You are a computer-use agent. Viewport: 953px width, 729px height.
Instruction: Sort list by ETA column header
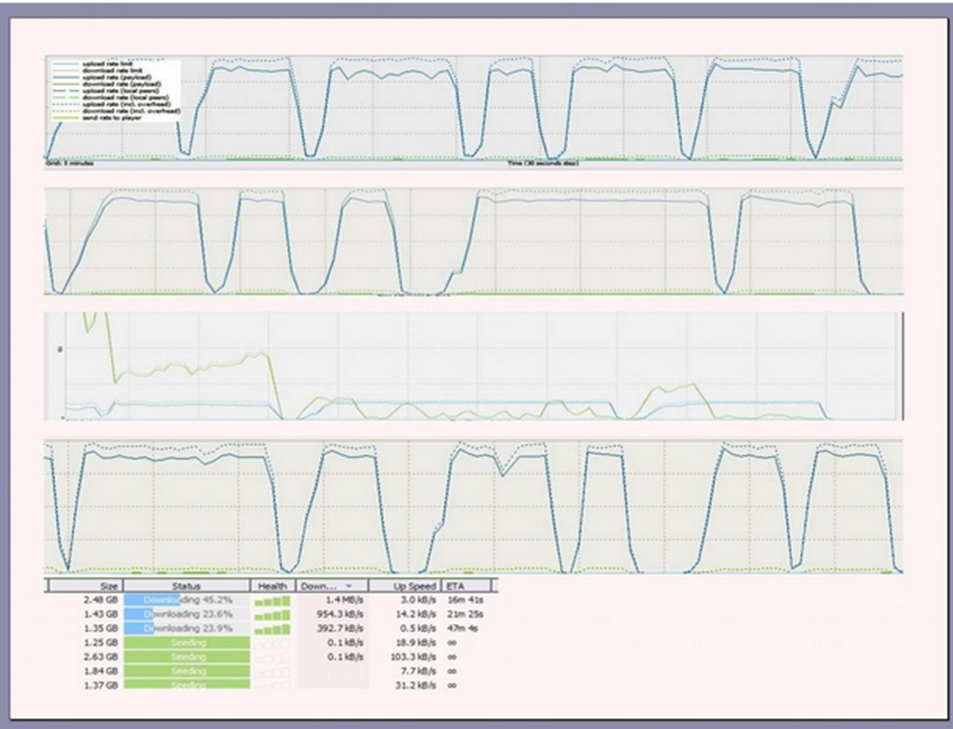coord(465,586)
